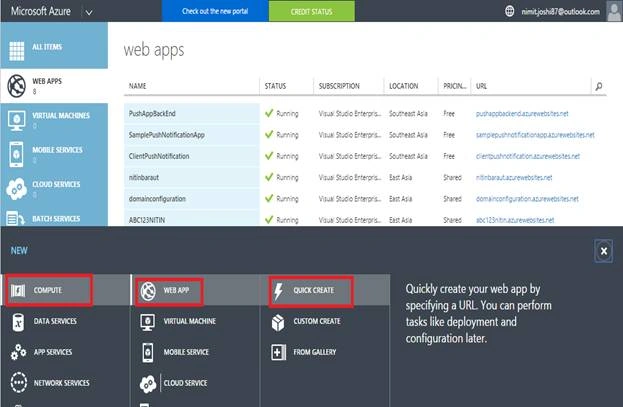Open the nimit.joshi87@outlook.com account menu
The width and height of the screenshot is (623, 407).
click(x=561, y=12)
